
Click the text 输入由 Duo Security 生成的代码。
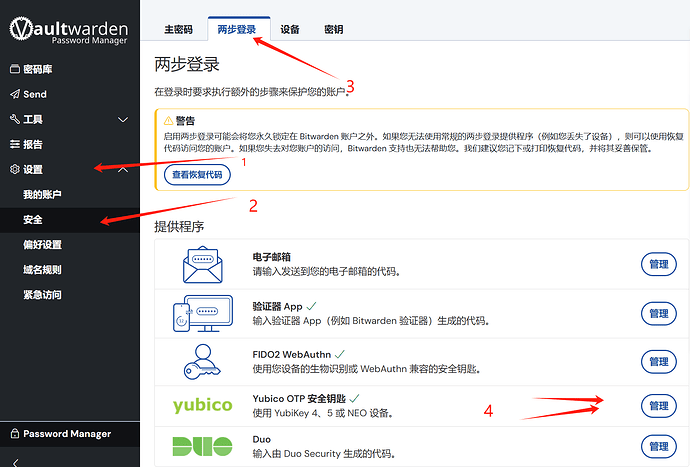point(324,453)
